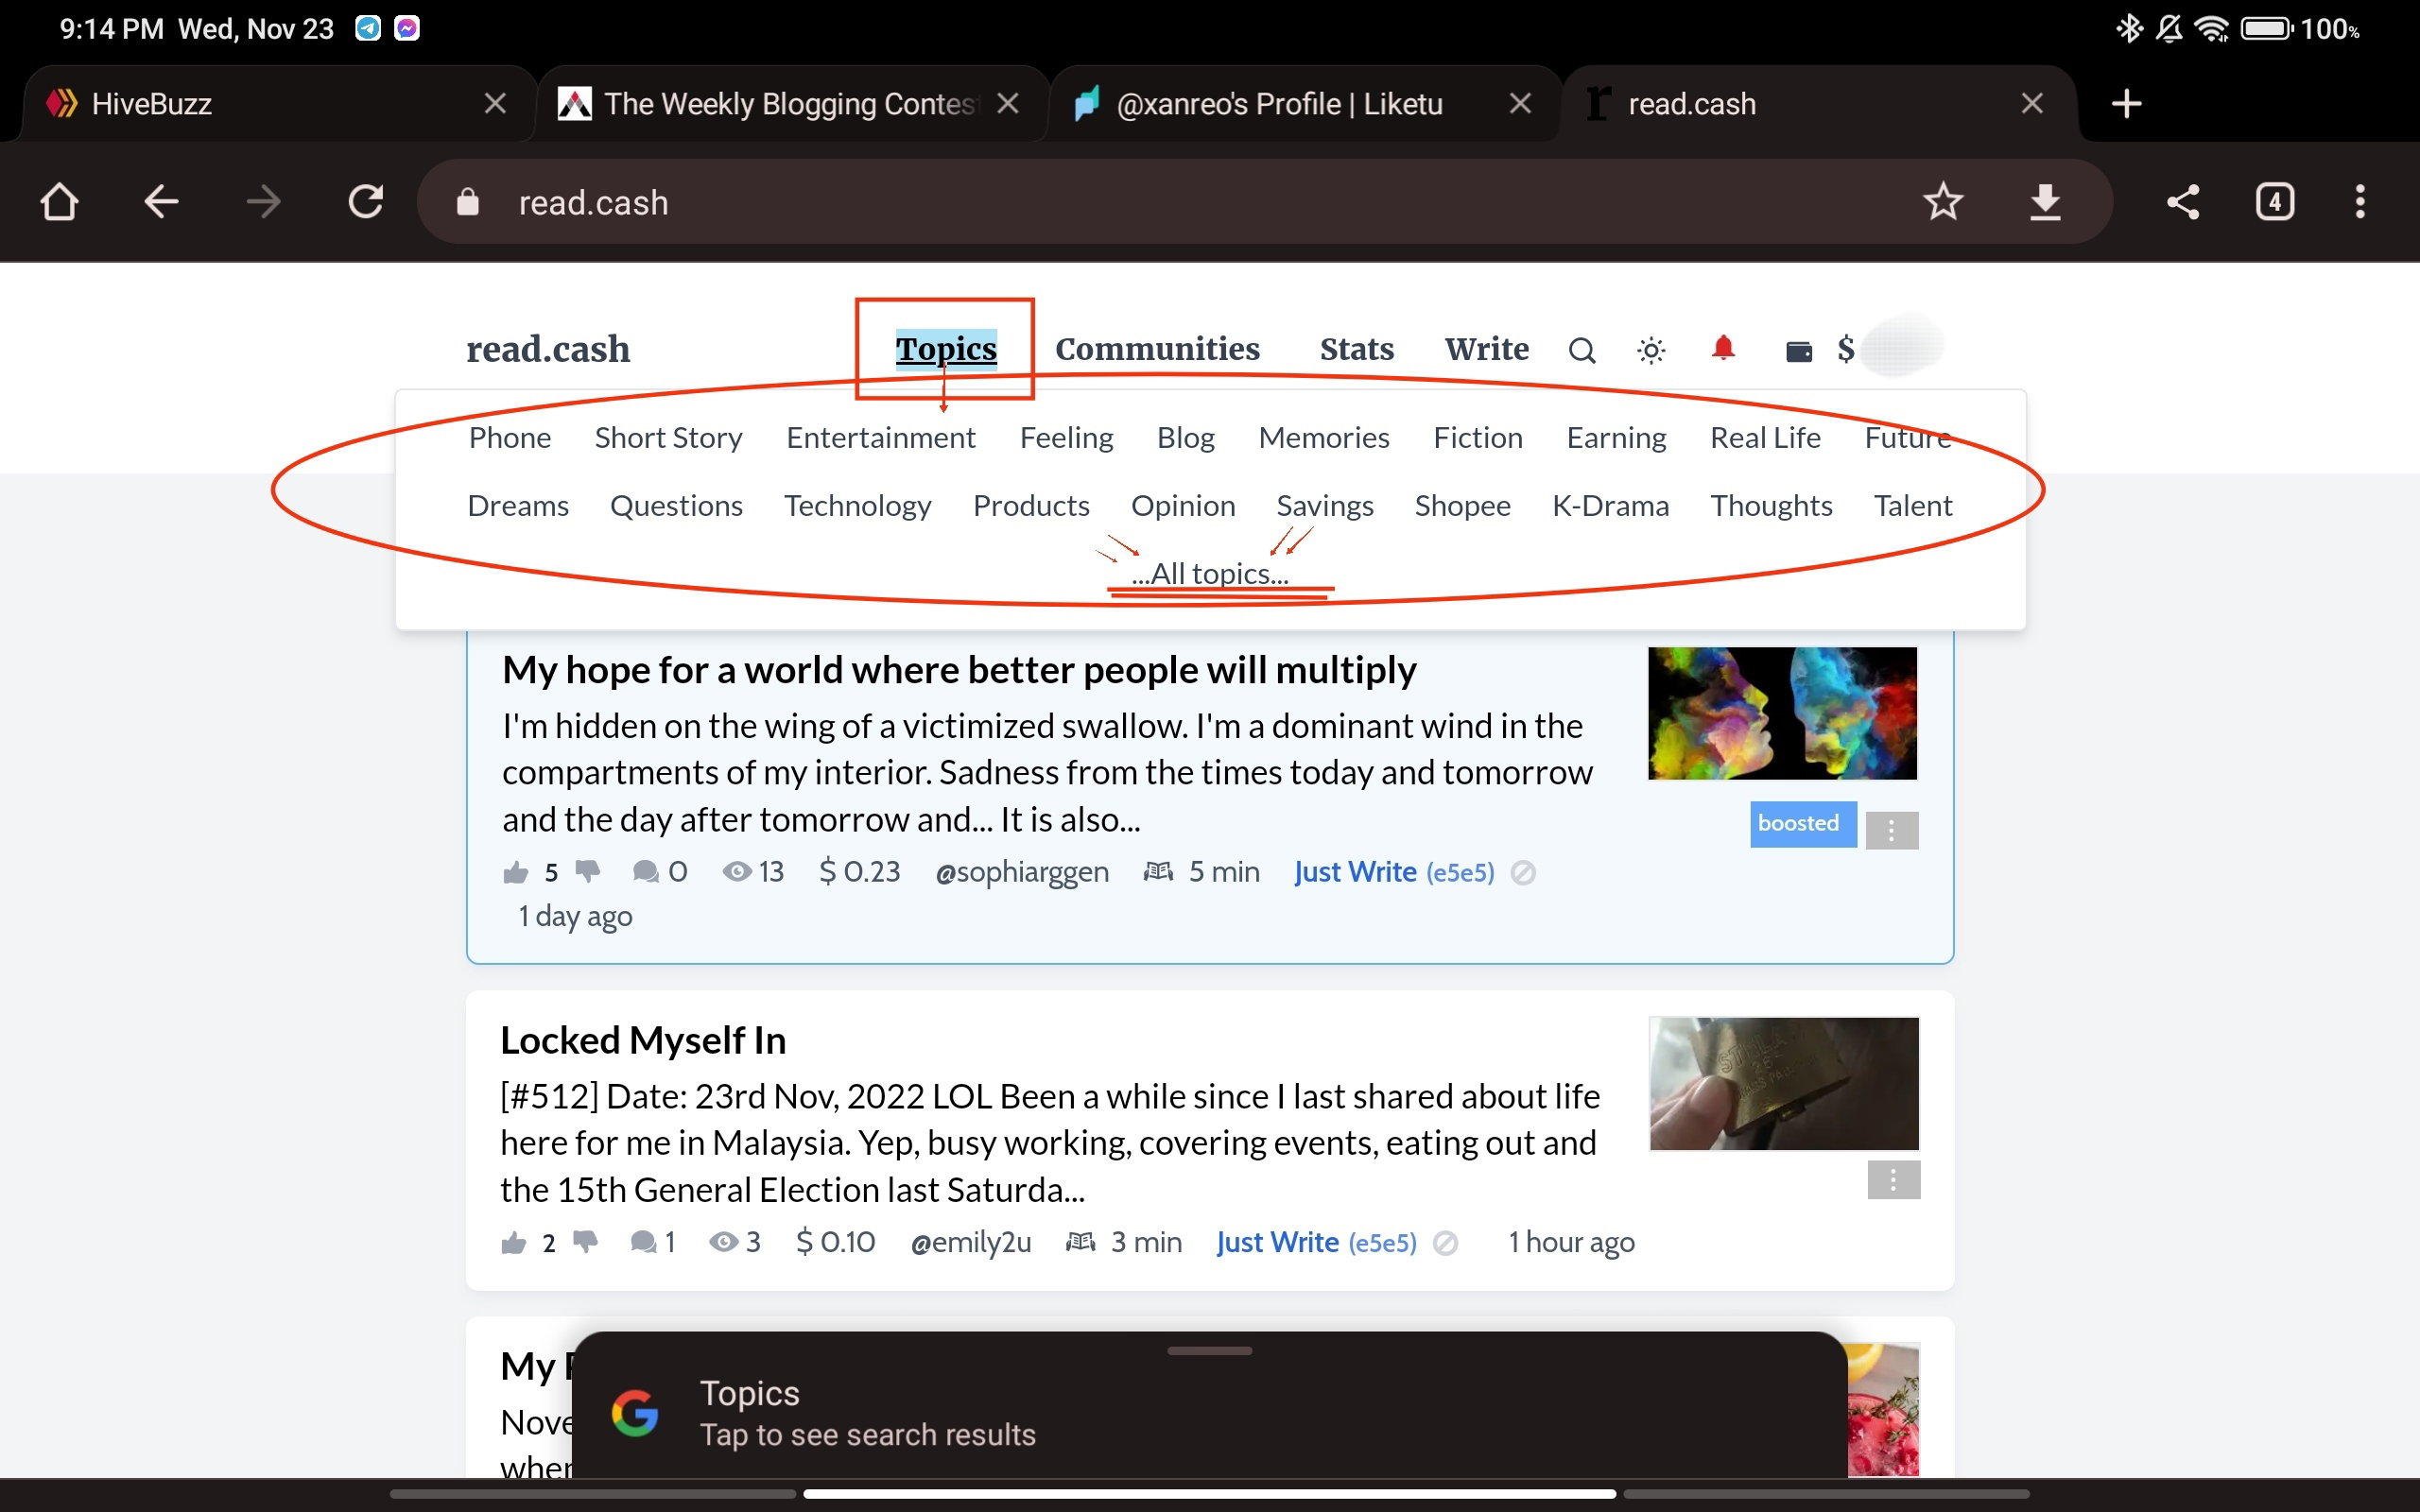This screenshot has width=2420, height=1512.
Task: Tap the Messenger notification icon in the status bar
Action: [x=406, y=28]
